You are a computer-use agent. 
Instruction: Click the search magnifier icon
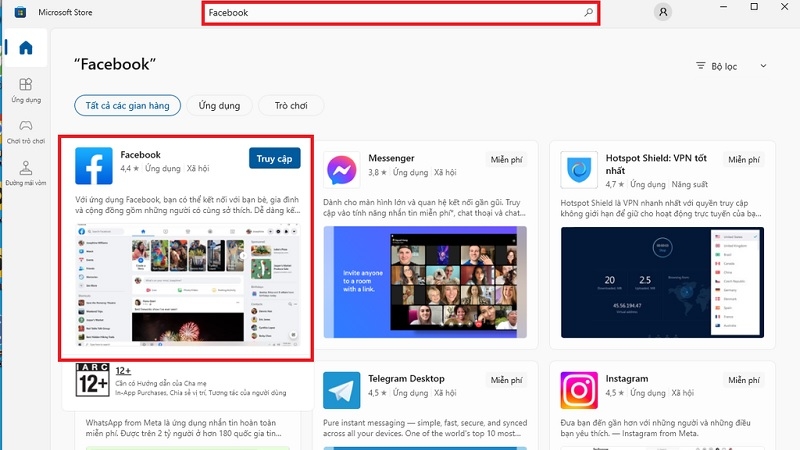coord(588,12)
